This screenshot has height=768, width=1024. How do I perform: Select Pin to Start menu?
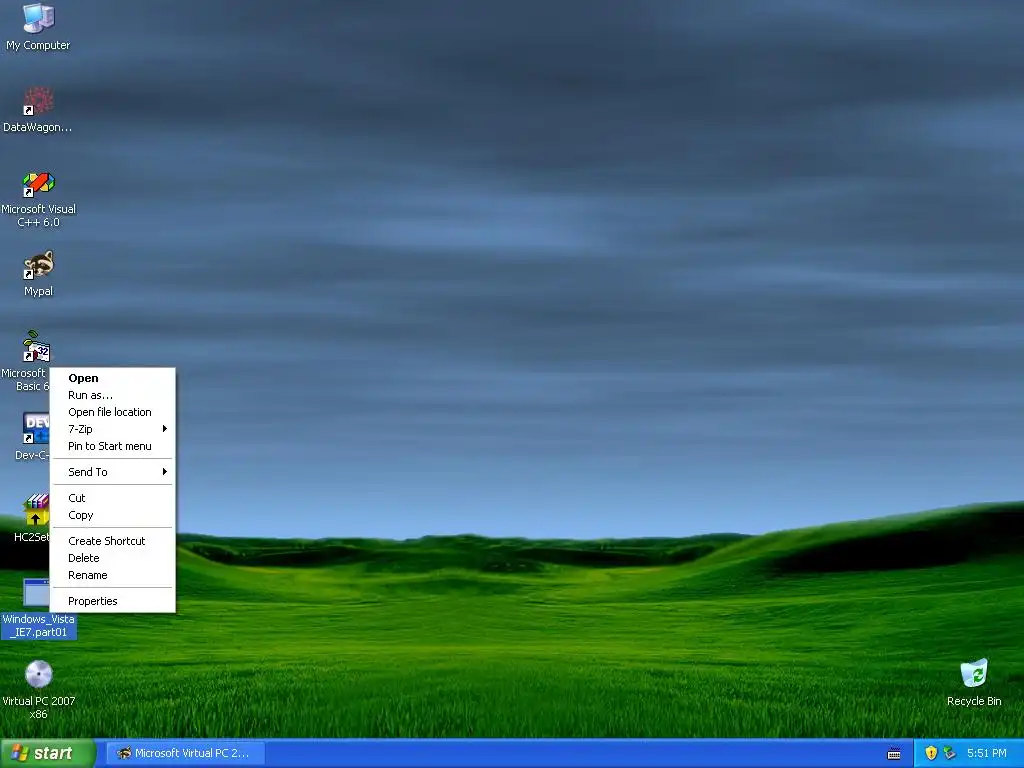pos(112,446)
